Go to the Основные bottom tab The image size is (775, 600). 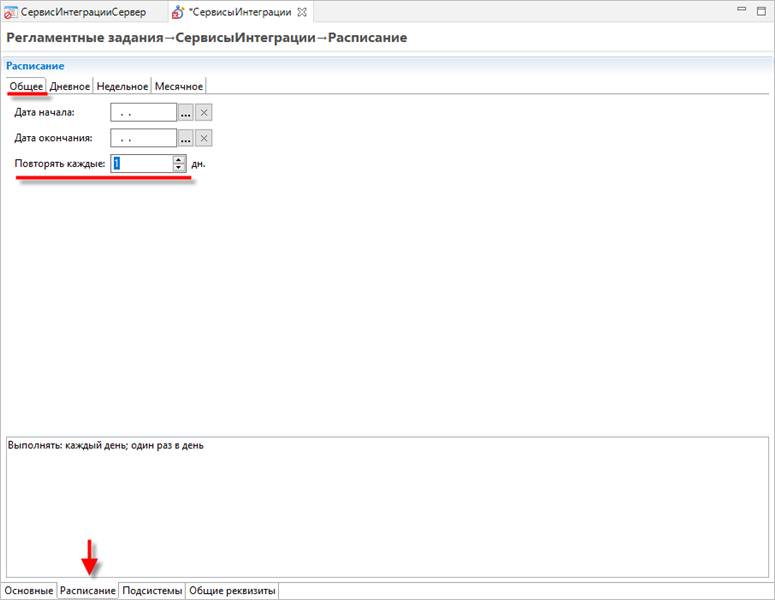(28, 591)
